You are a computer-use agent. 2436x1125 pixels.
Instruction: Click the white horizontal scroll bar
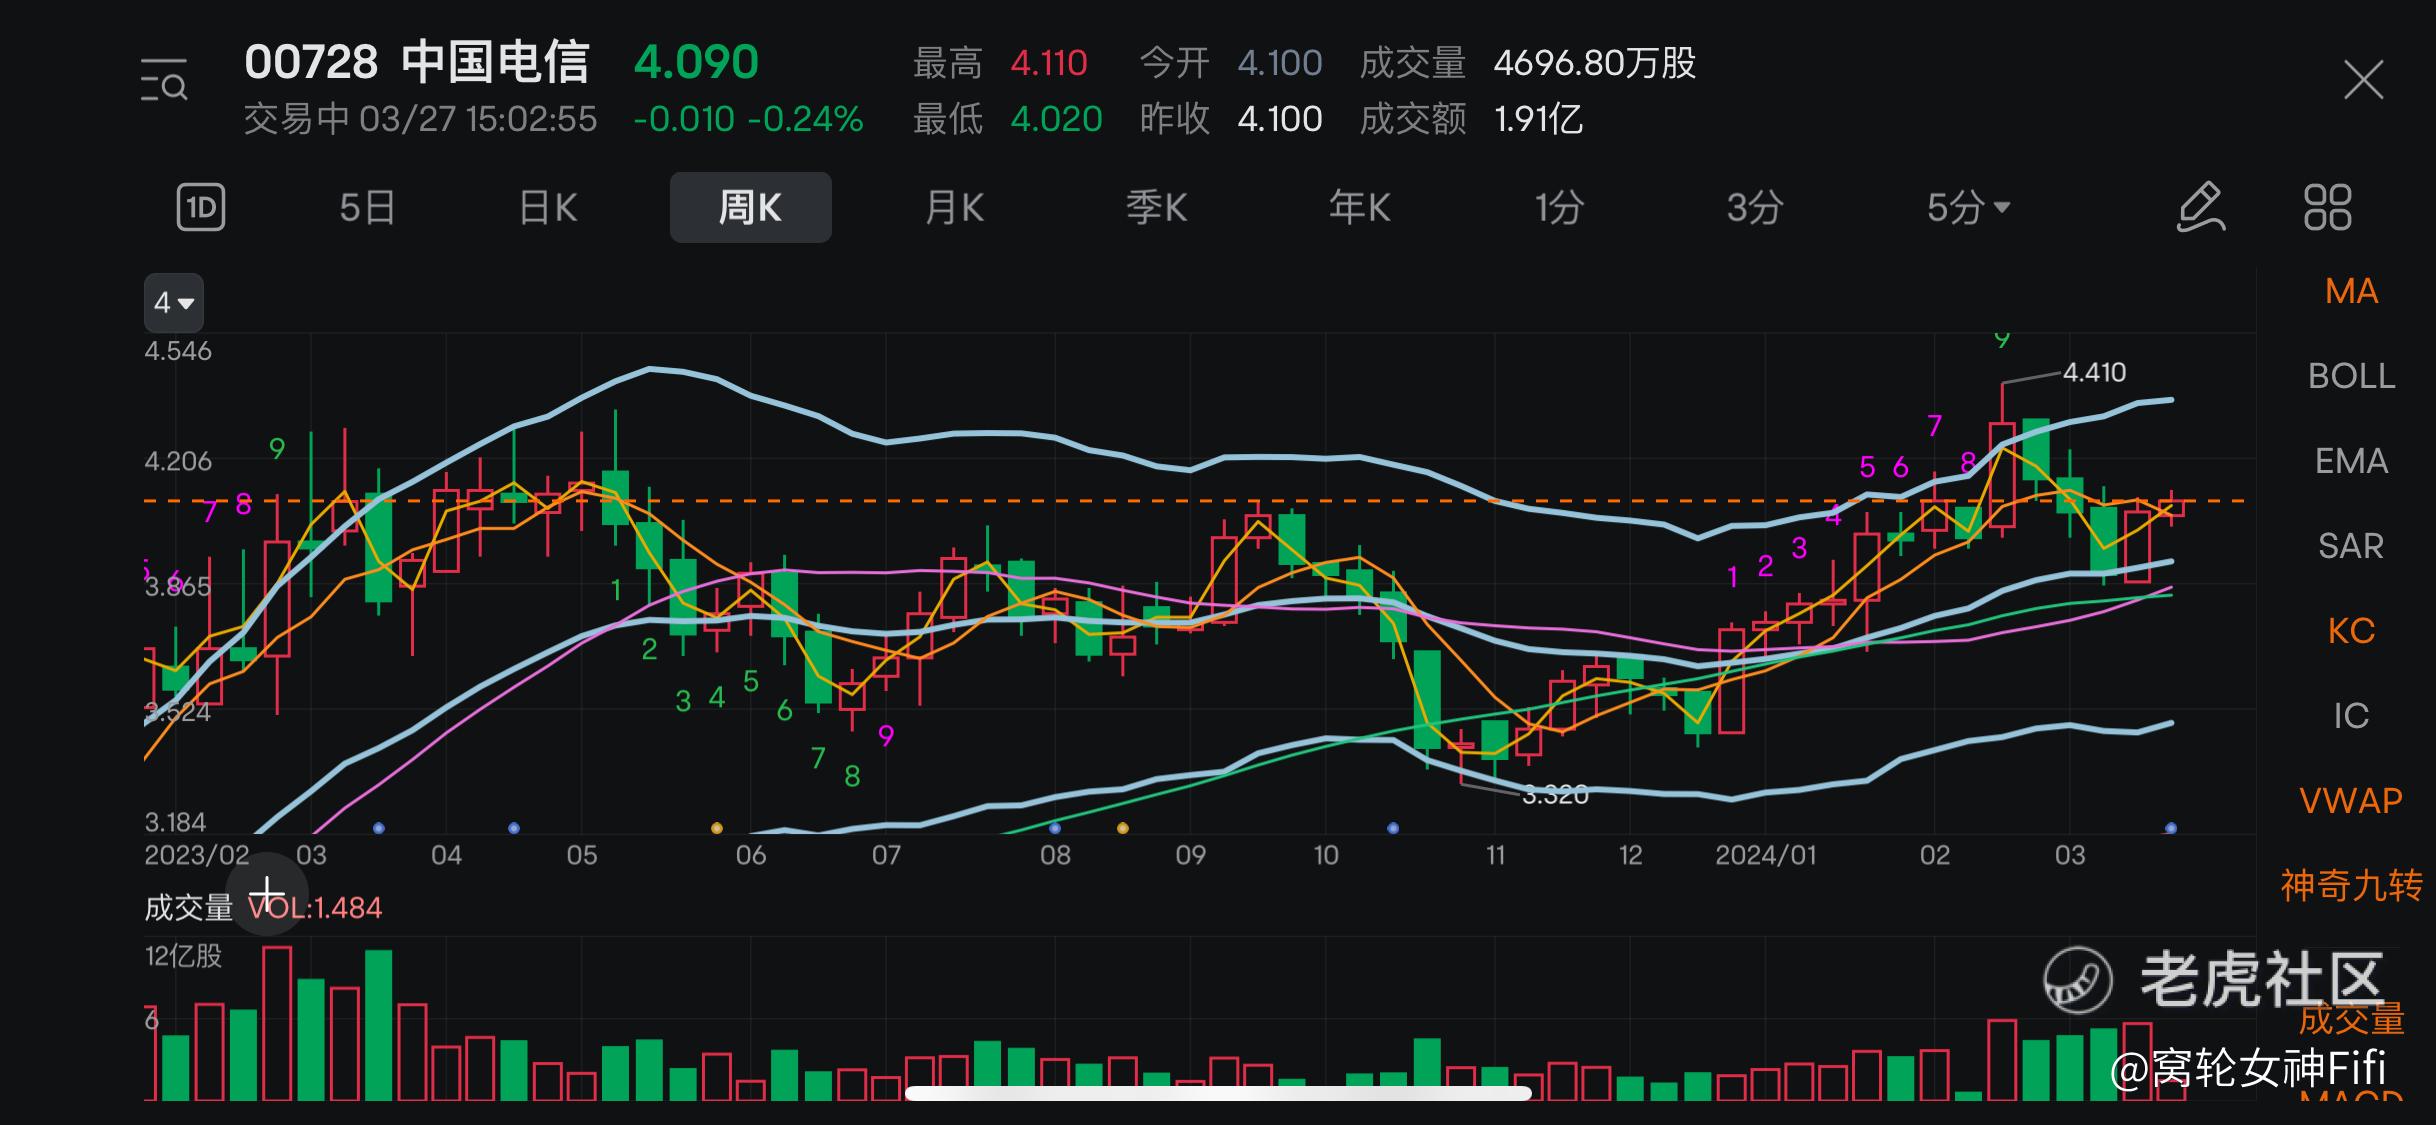click(1218, 1093)
